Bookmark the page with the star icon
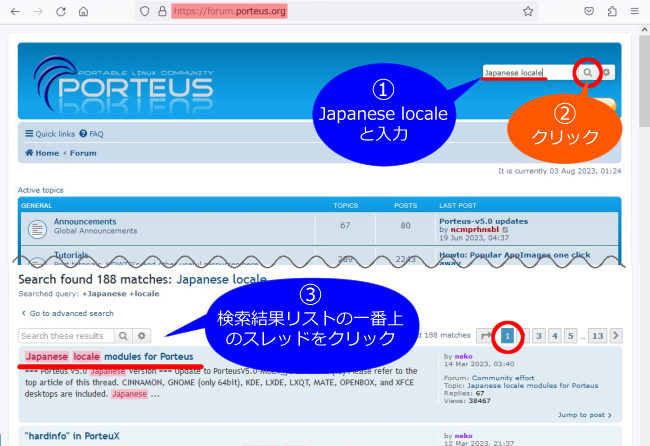Screen dimensions: 650x446 click(528, 11)
